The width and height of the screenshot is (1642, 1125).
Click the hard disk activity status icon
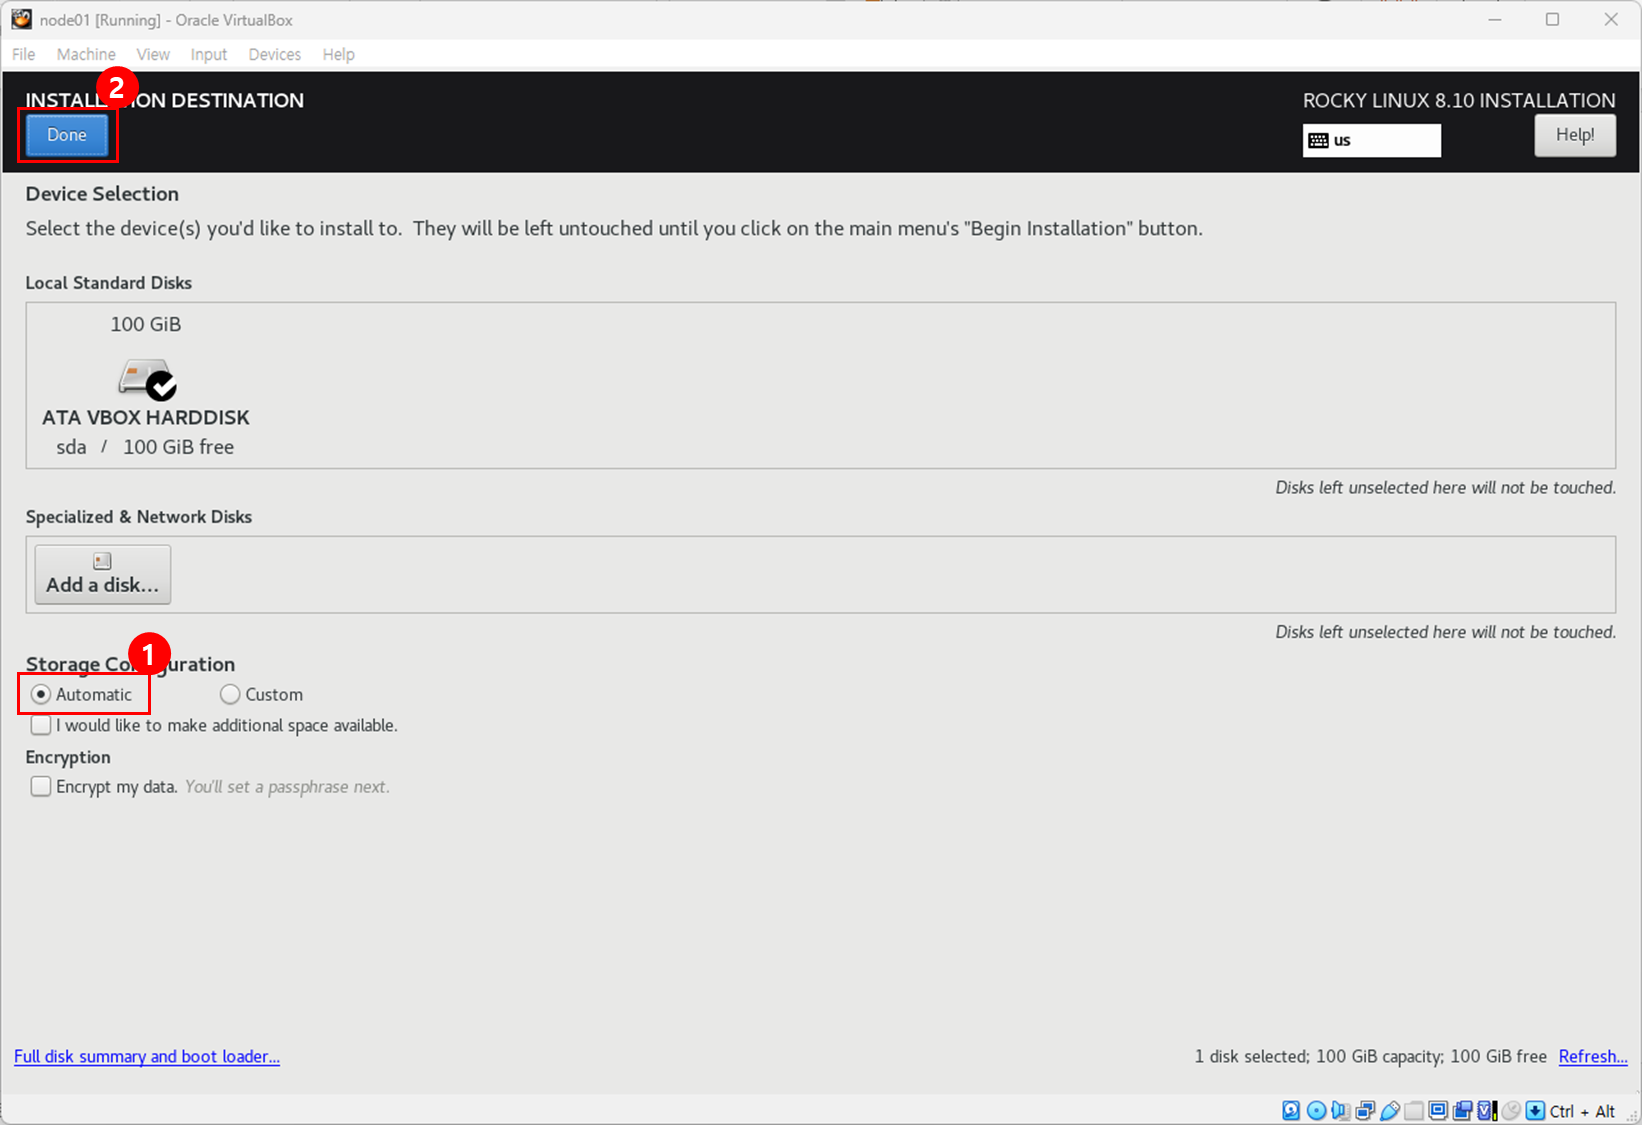(1291, 1110)
